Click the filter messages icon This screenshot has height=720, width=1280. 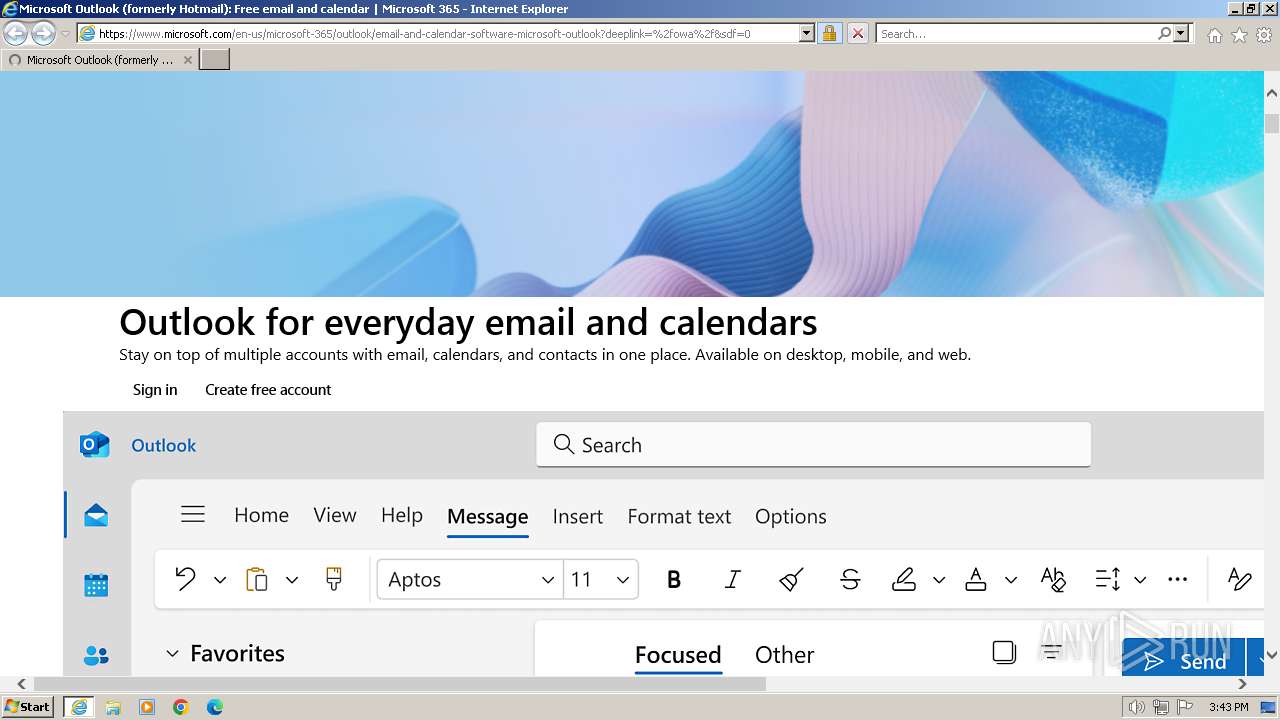pyautogui.click(x=1051, y=652)
